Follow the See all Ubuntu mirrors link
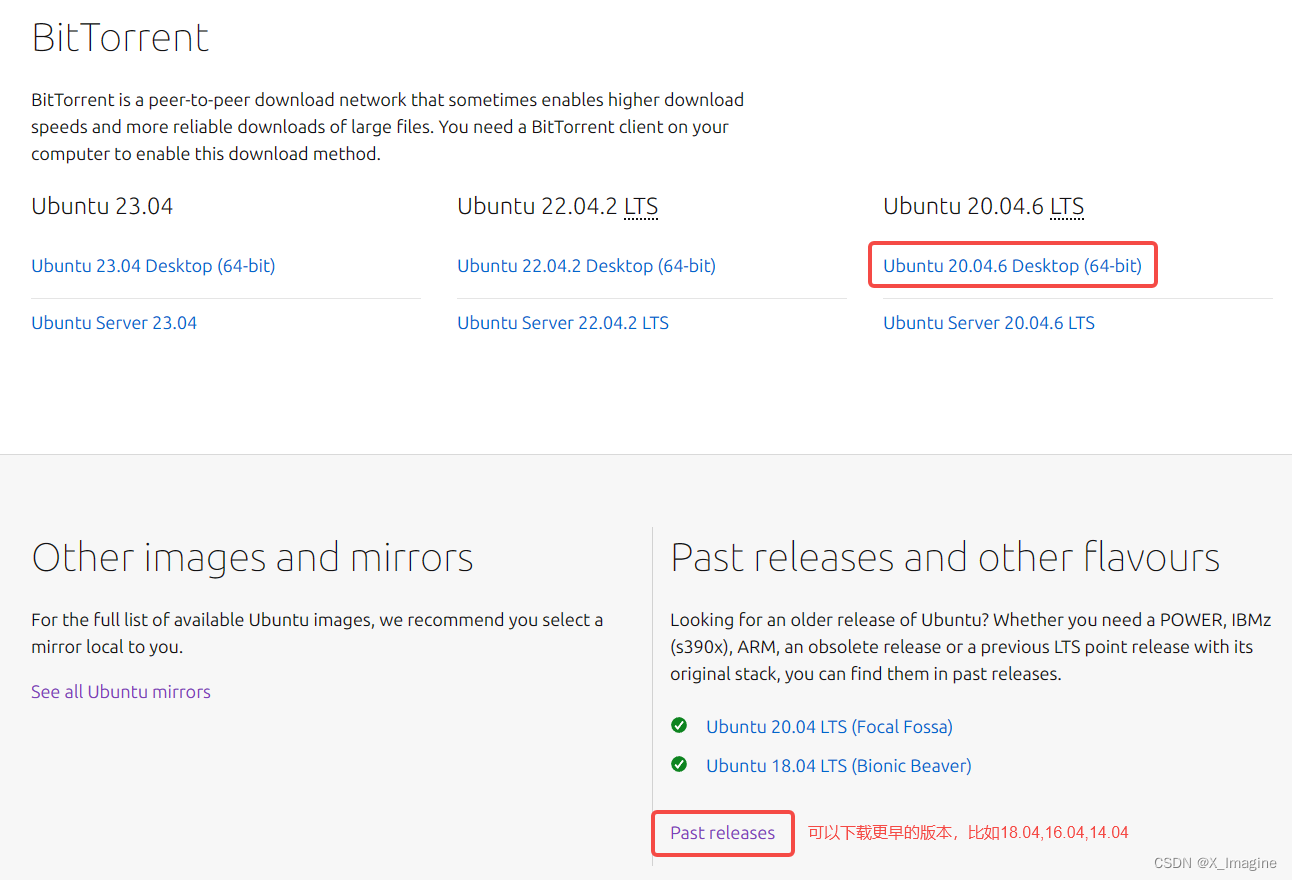 121,692
